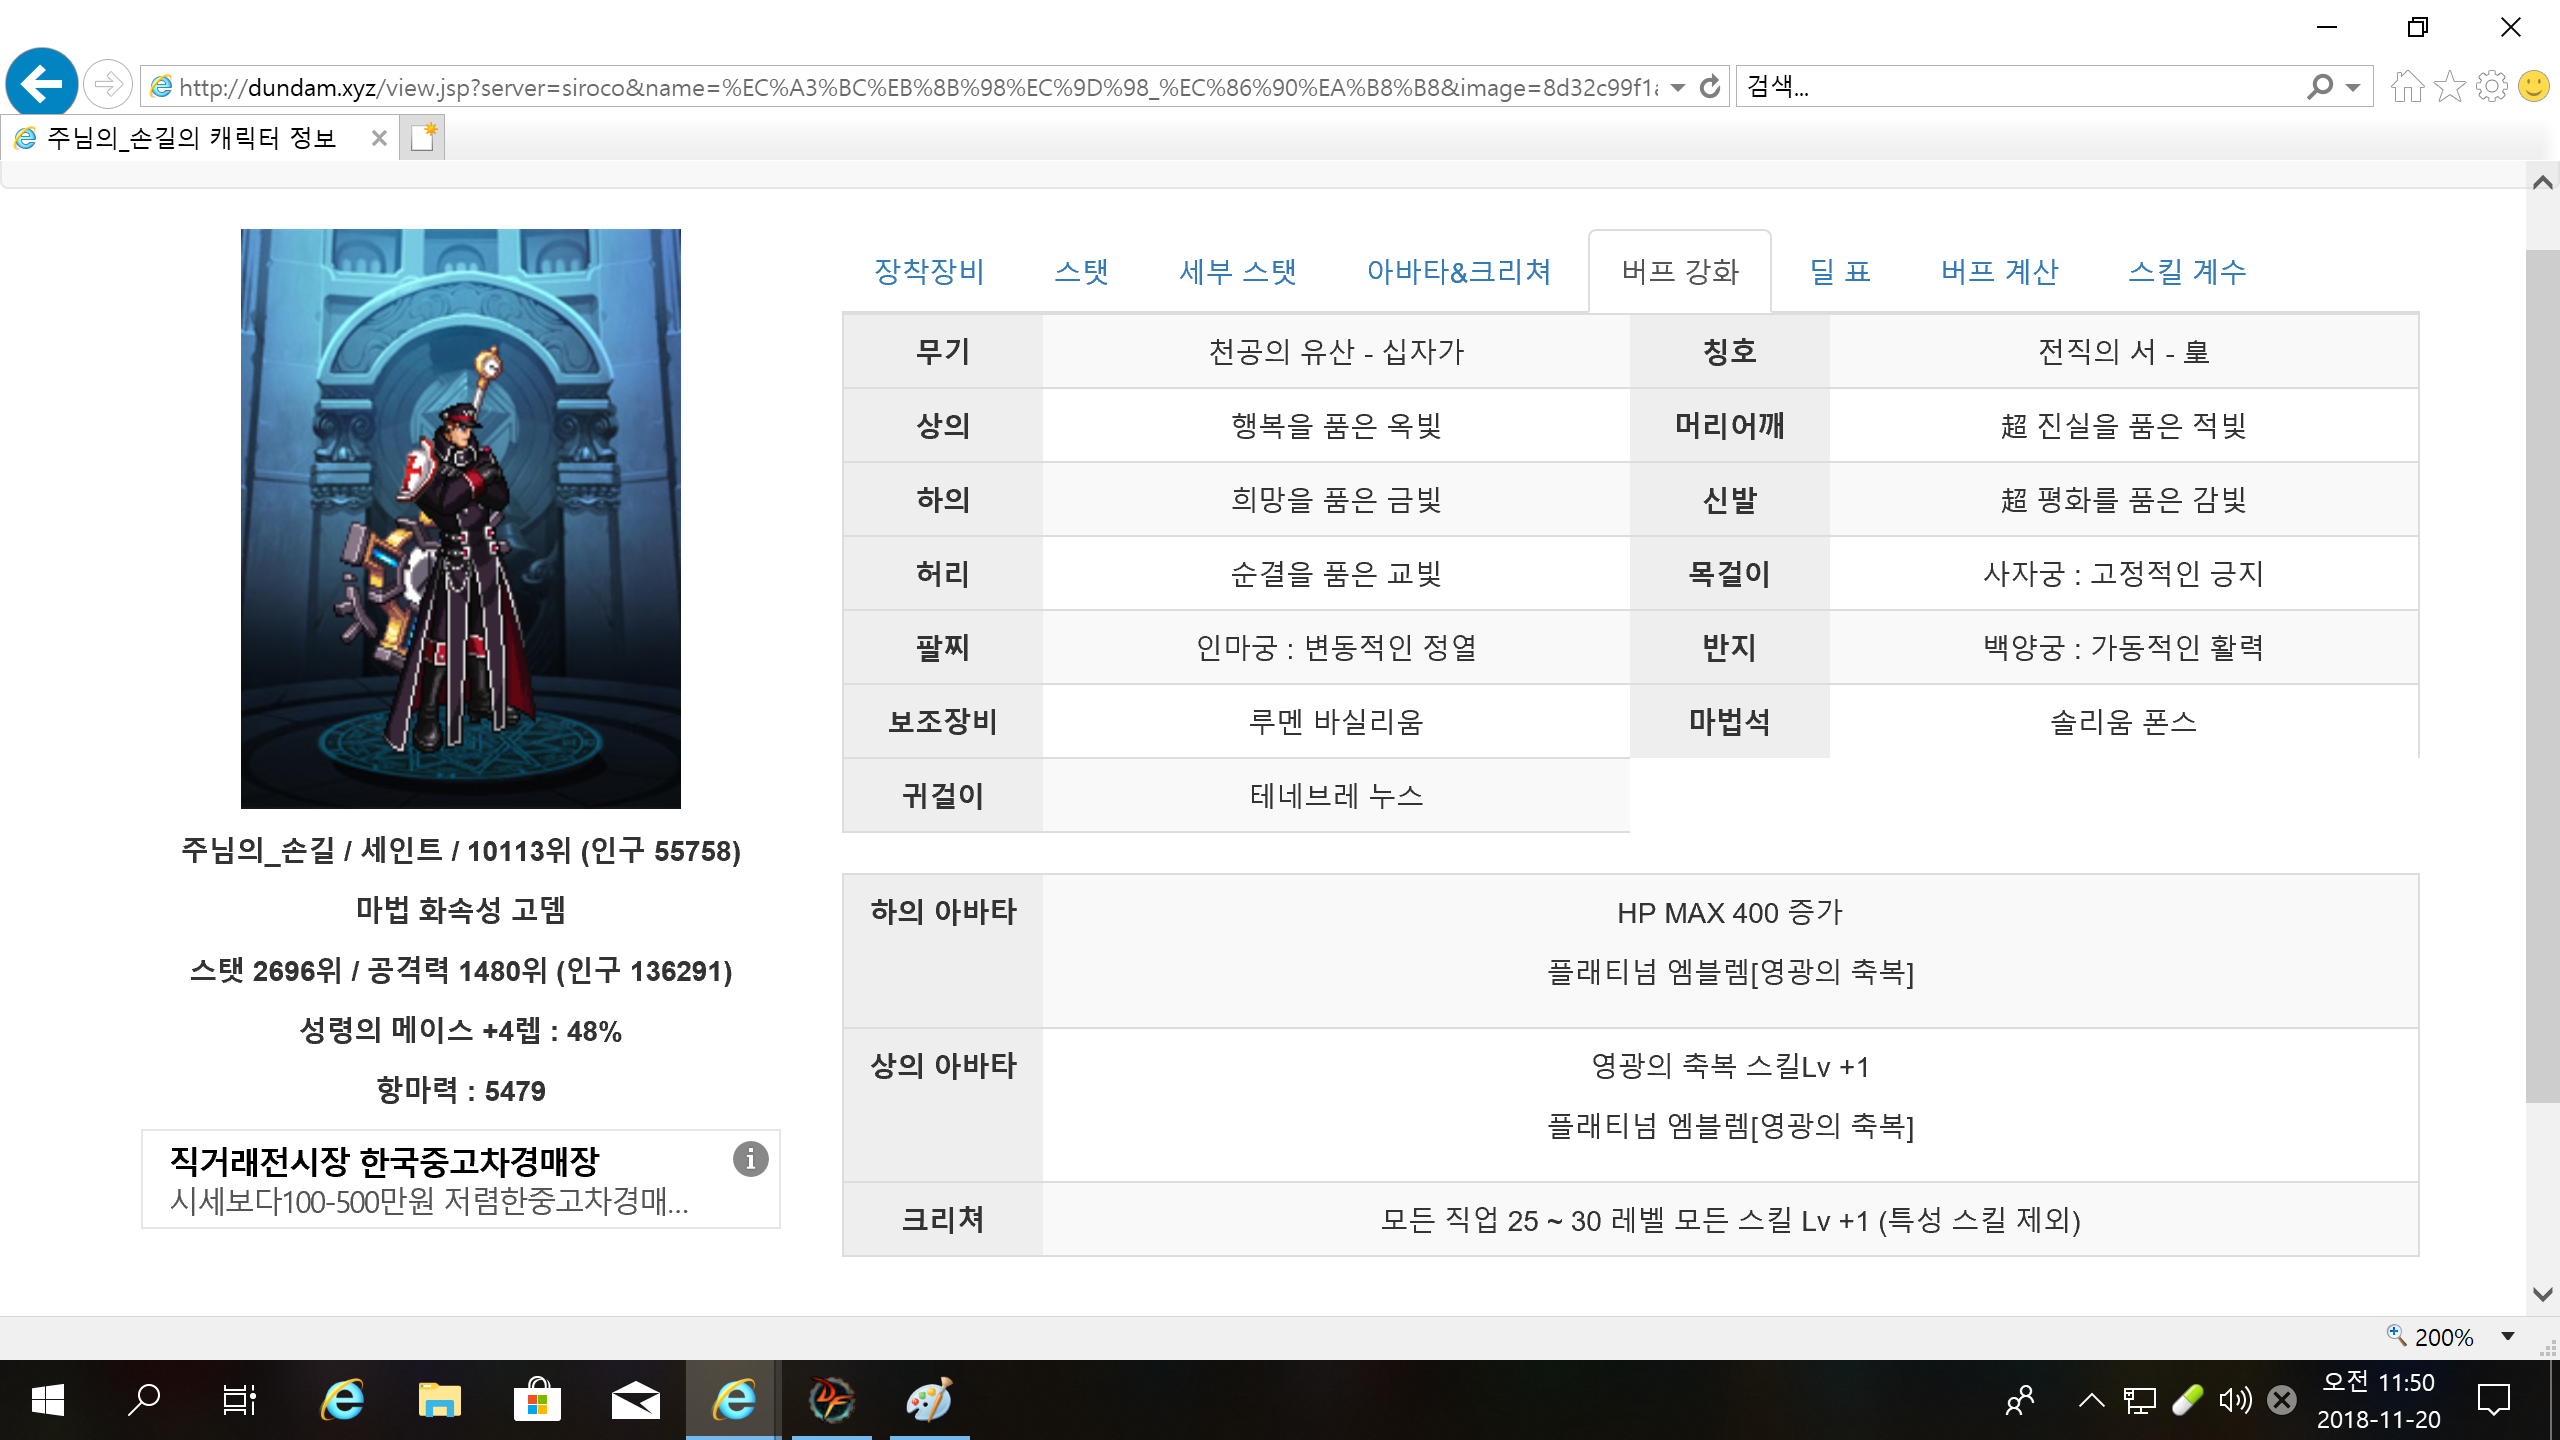The height and width of the screenshot is (1440, 2560).
Task: Open the address bar autocomplete dropdown arrow
Action: tap(1678, 88)
